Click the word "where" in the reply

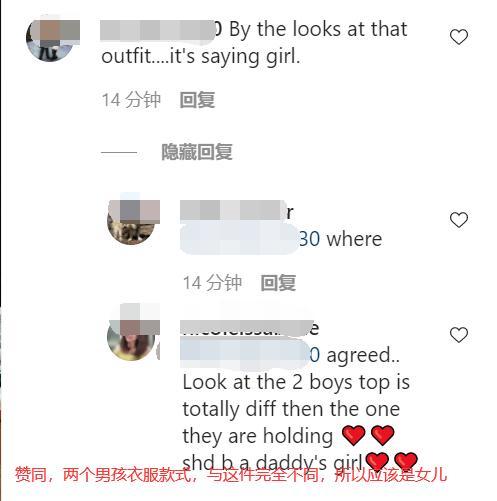pos(354,239)
